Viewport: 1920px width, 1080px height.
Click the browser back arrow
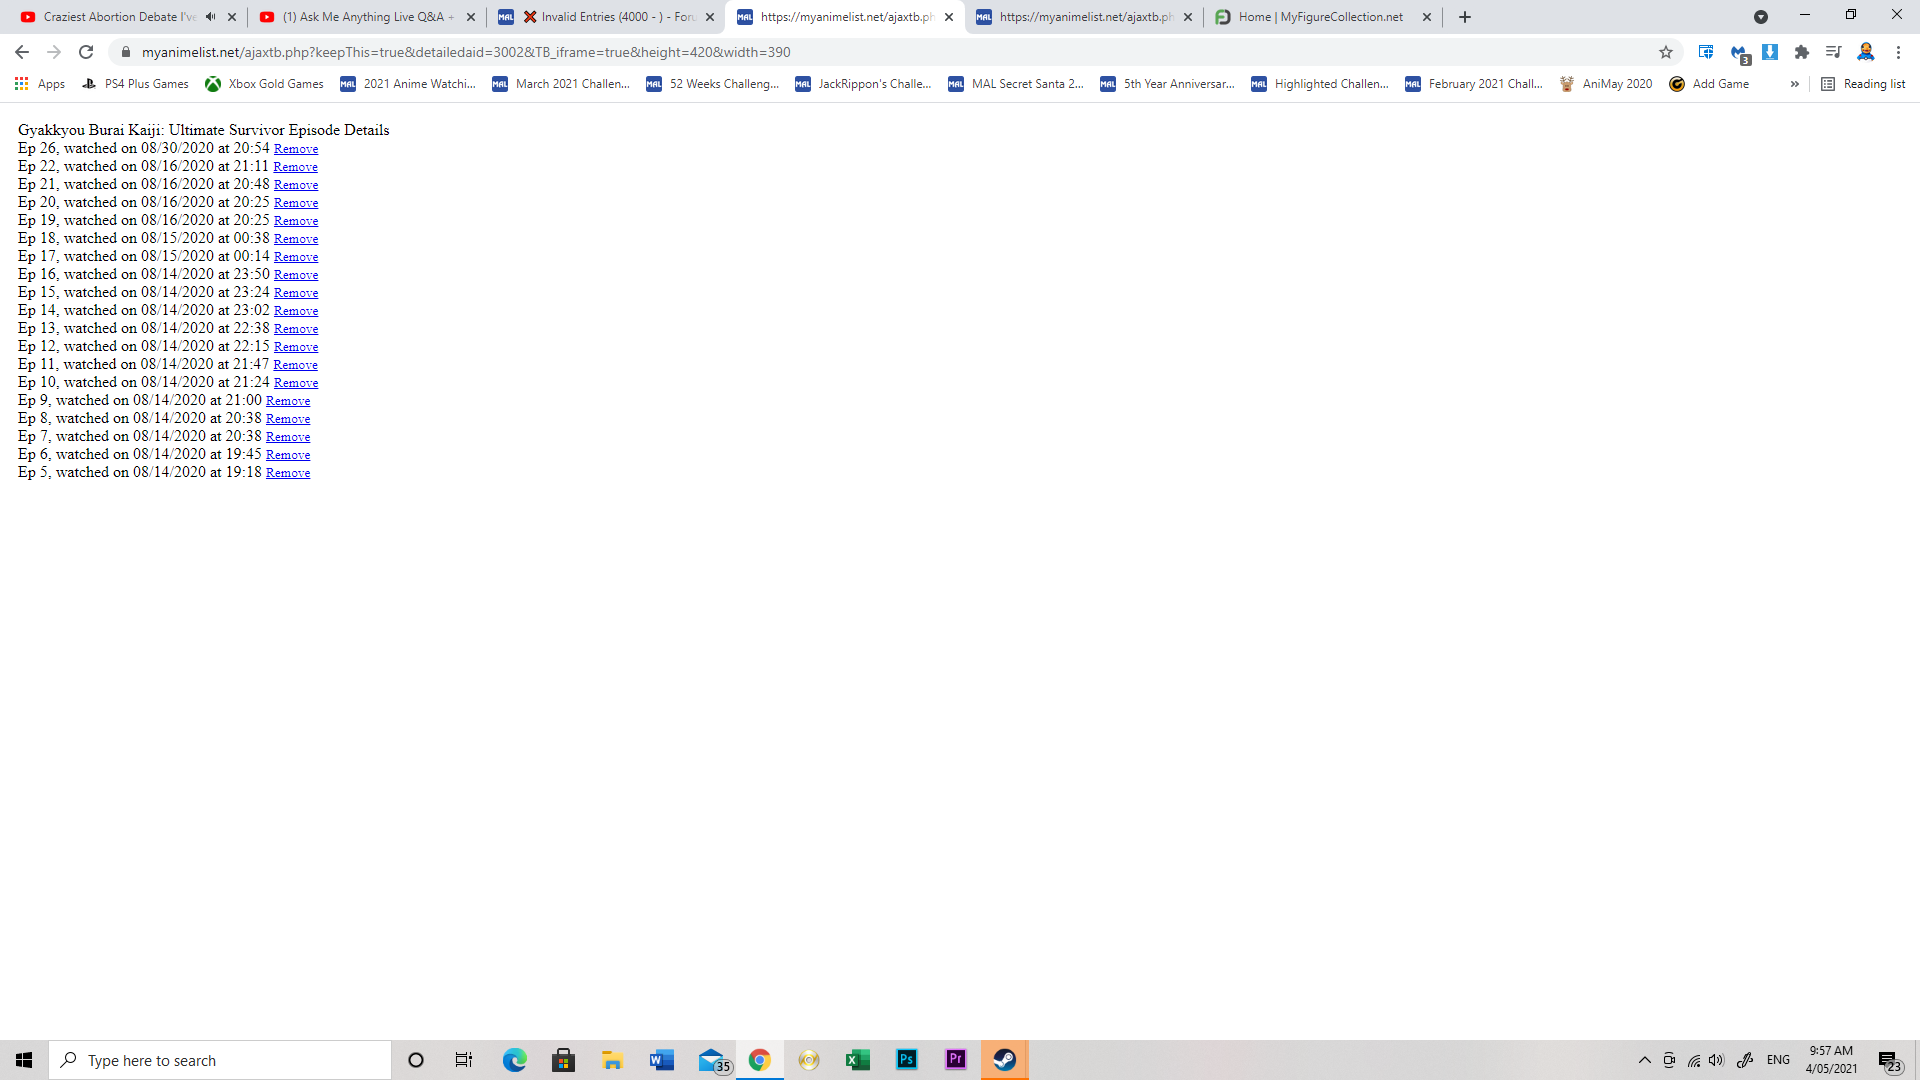(22, 52)
